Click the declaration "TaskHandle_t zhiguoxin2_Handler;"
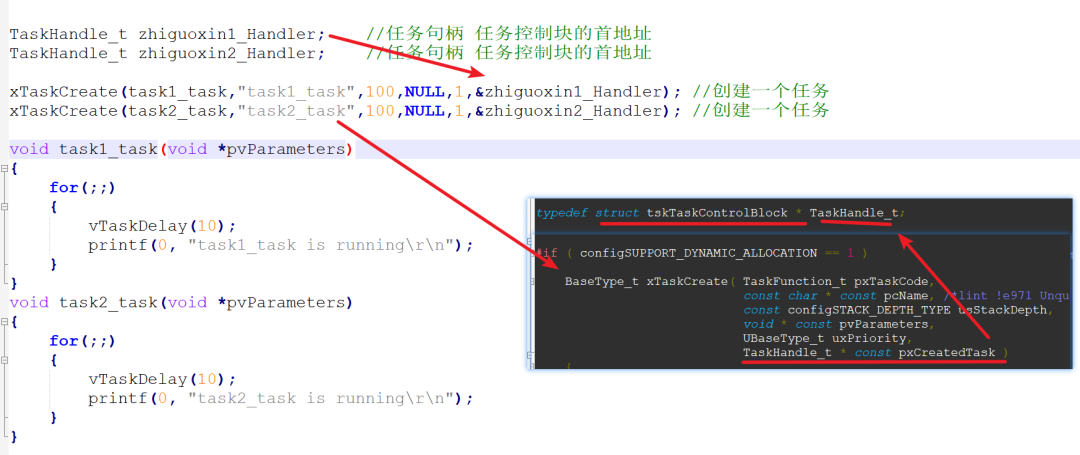The width and height of the screenshot is (1080, 455). pyautogui.click(x=167, y=53)
